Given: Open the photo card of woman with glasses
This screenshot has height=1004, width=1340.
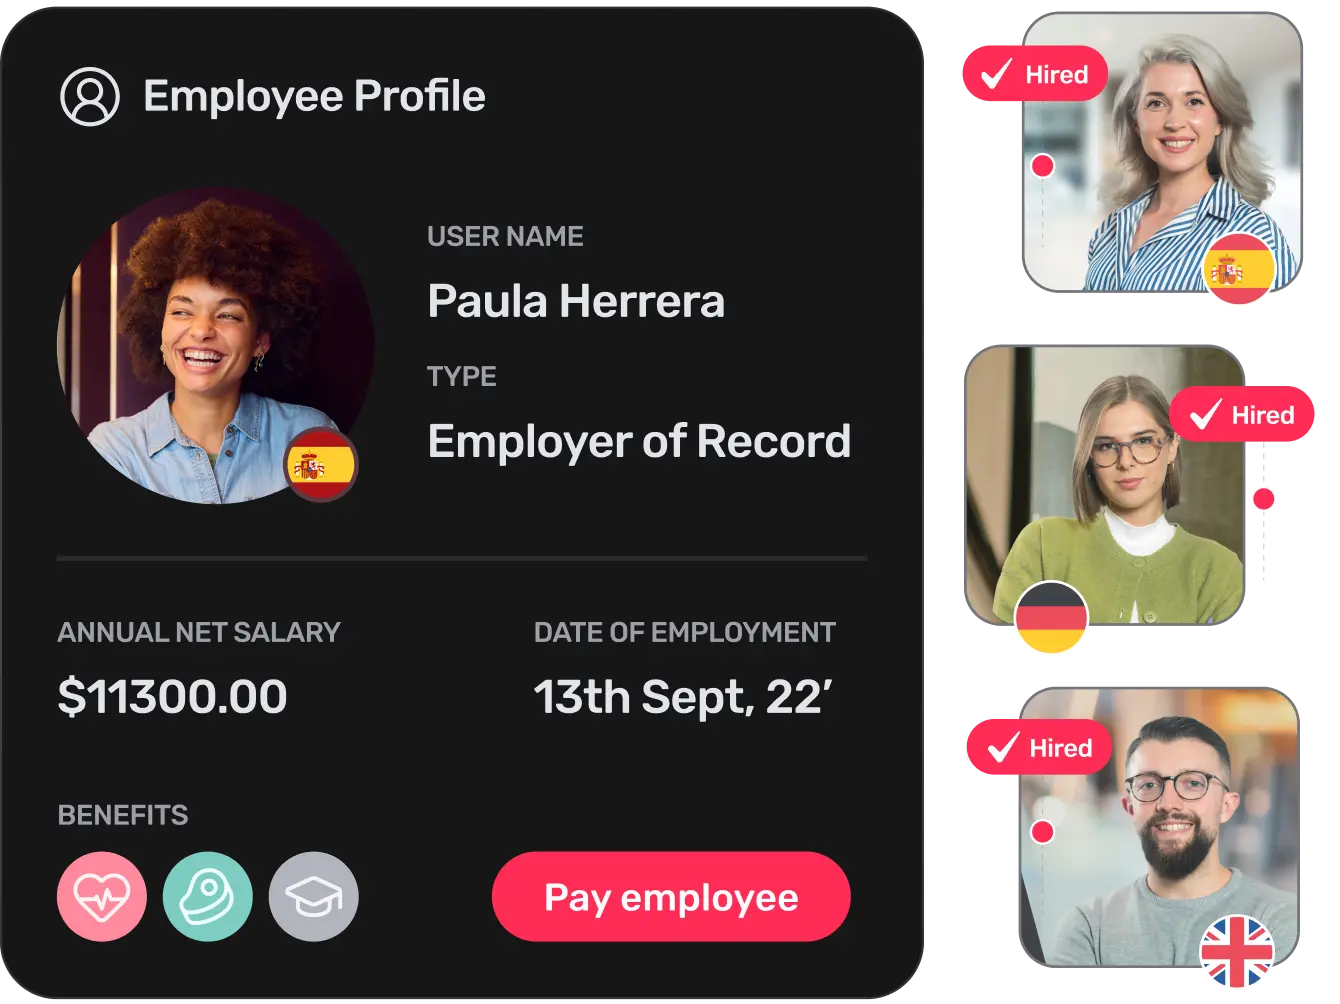Looking at the screenshot, I should [x=1105, y=485].
